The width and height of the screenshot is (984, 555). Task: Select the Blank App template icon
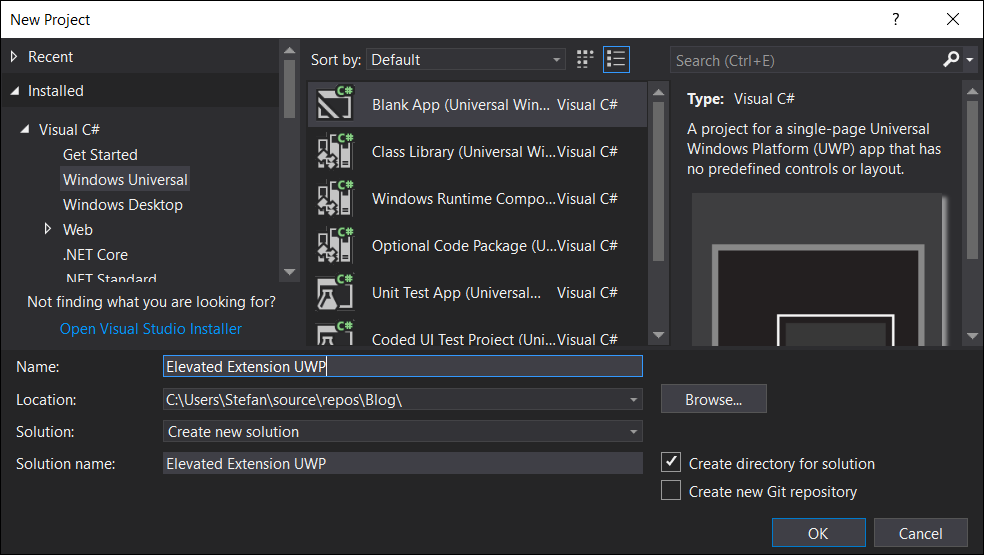pos(335,104)
